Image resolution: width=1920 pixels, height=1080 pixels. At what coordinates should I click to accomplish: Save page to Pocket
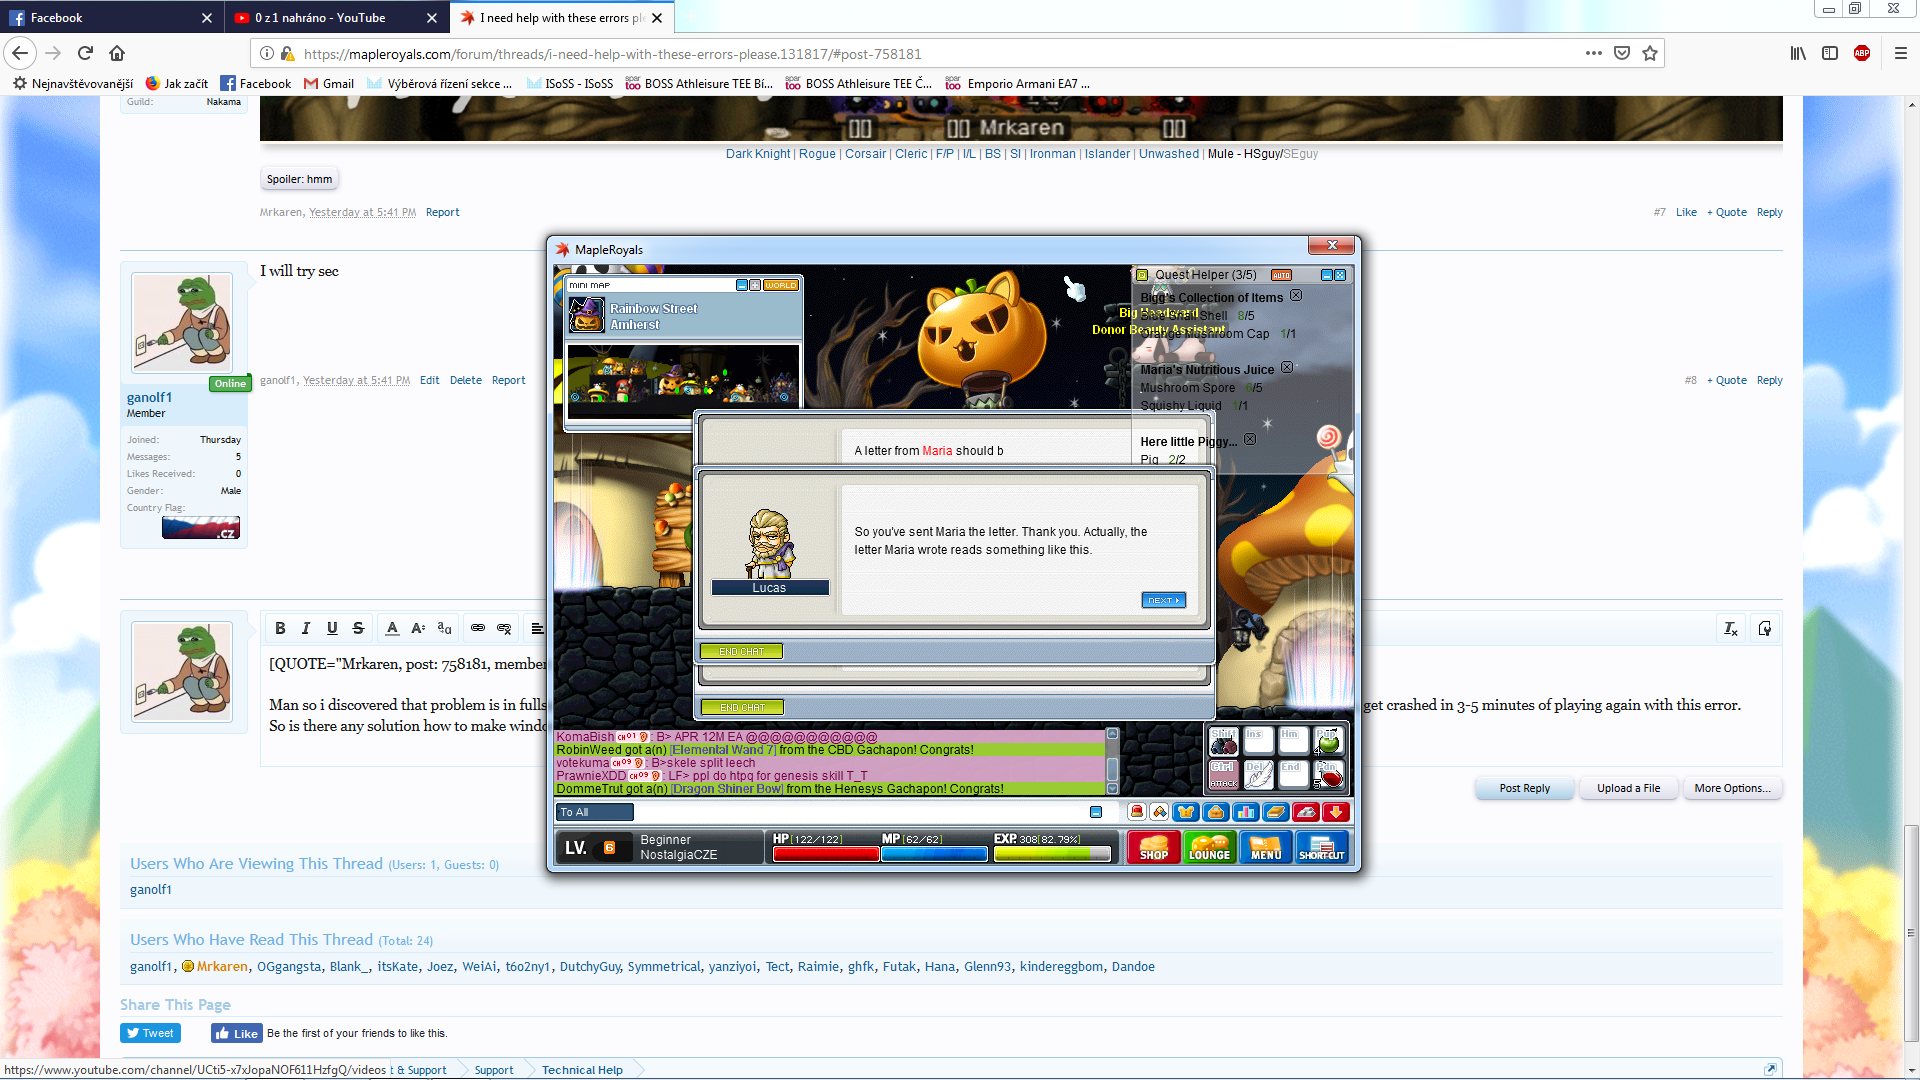click(x=1622, y=53)
